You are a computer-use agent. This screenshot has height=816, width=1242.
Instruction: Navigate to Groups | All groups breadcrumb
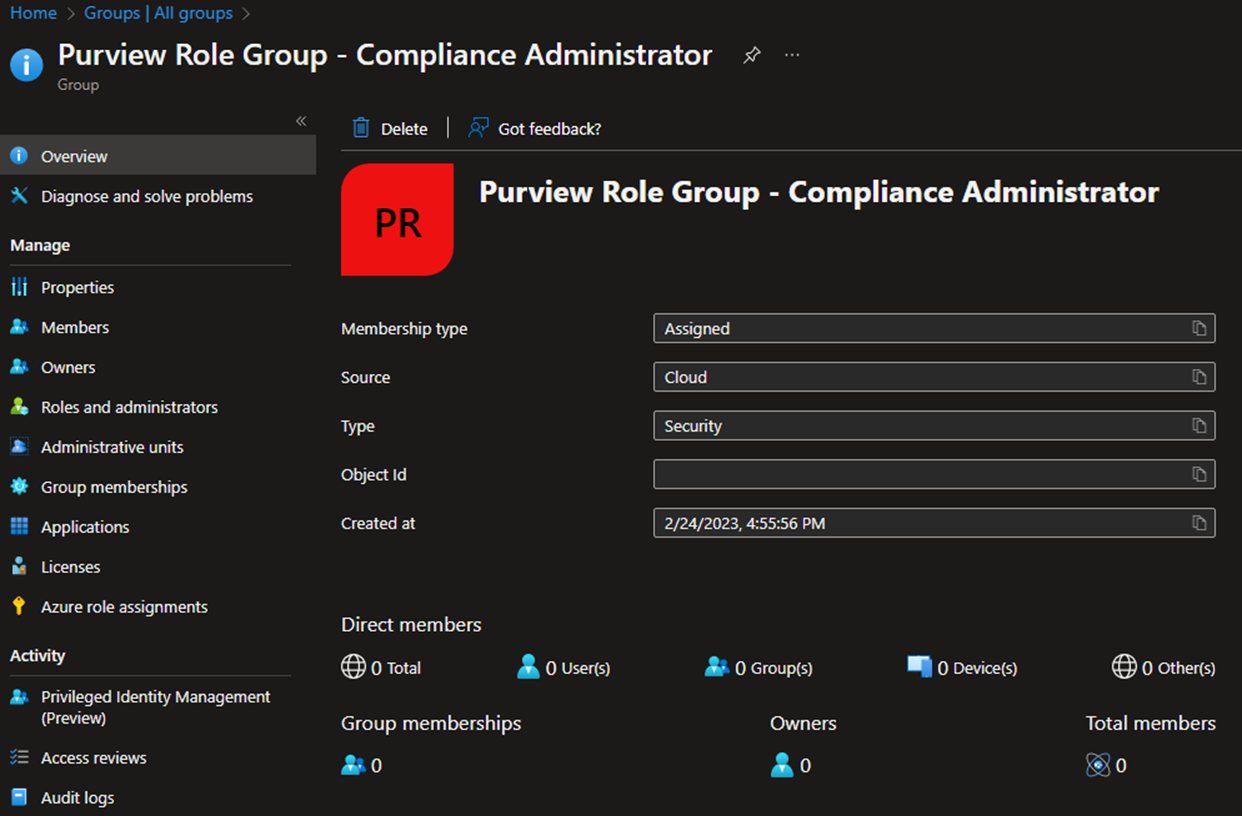coord(158,12)
